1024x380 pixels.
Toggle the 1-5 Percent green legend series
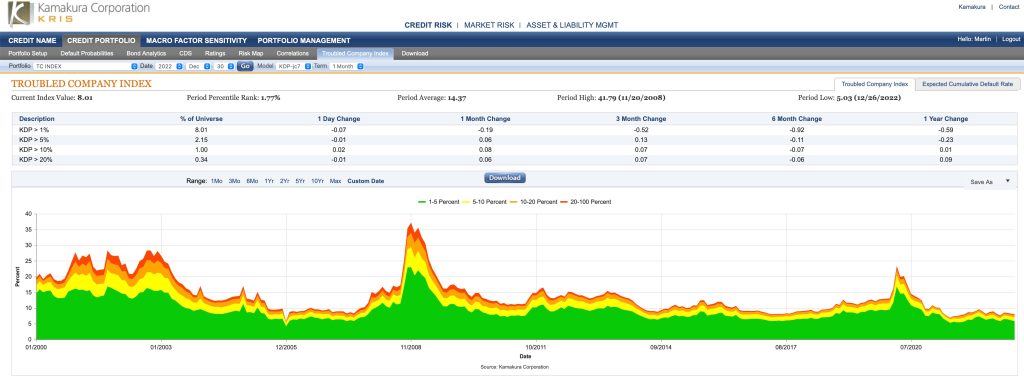click(x=438, y=202)
